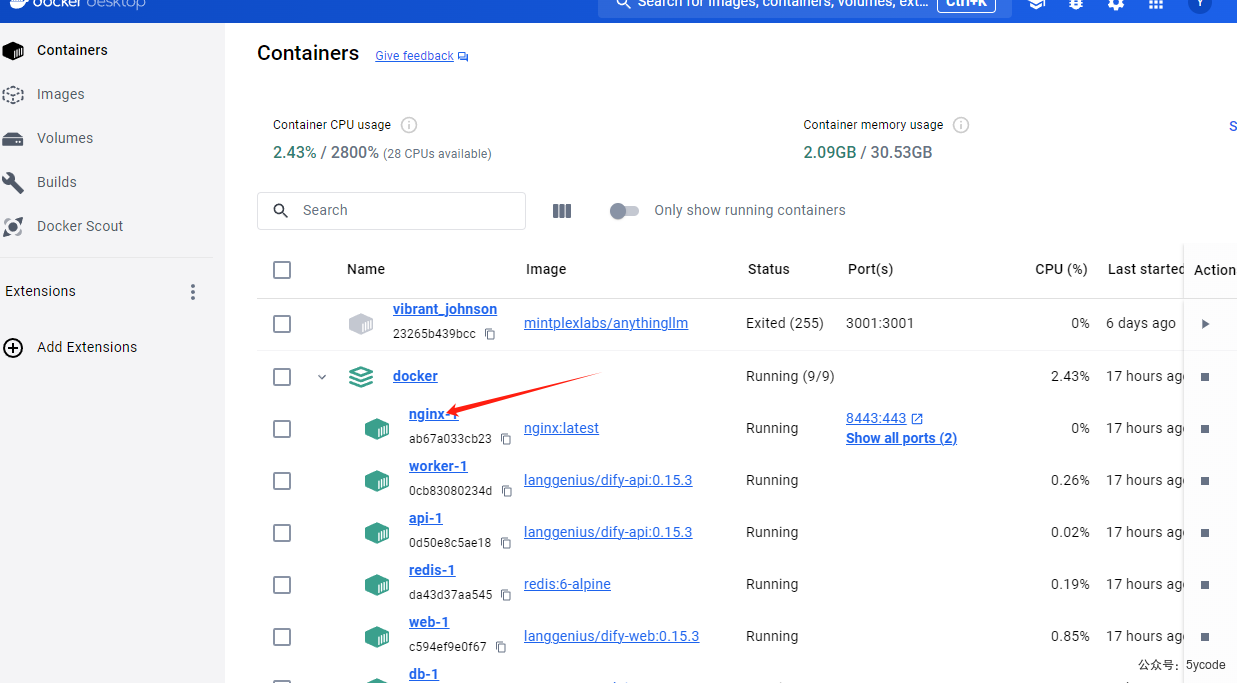This screenshot has width=1237, height=683.
Task: Open the langgenius/dify-web:0.15.3 image link
Action: tap(611, 636)
